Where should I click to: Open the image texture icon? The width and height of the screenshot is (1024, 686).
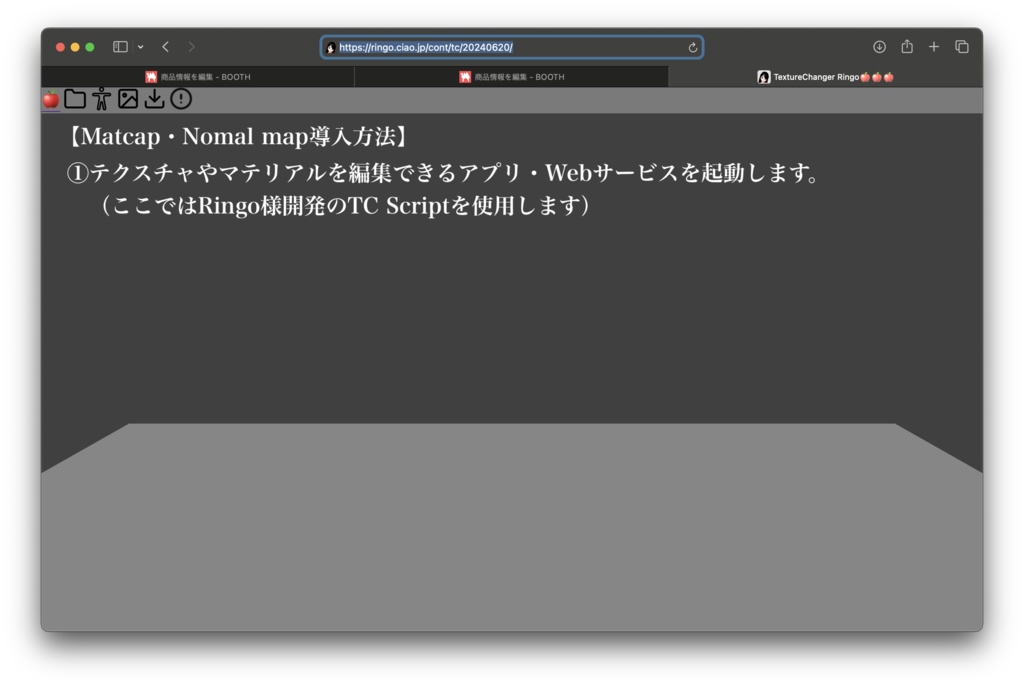127,99
